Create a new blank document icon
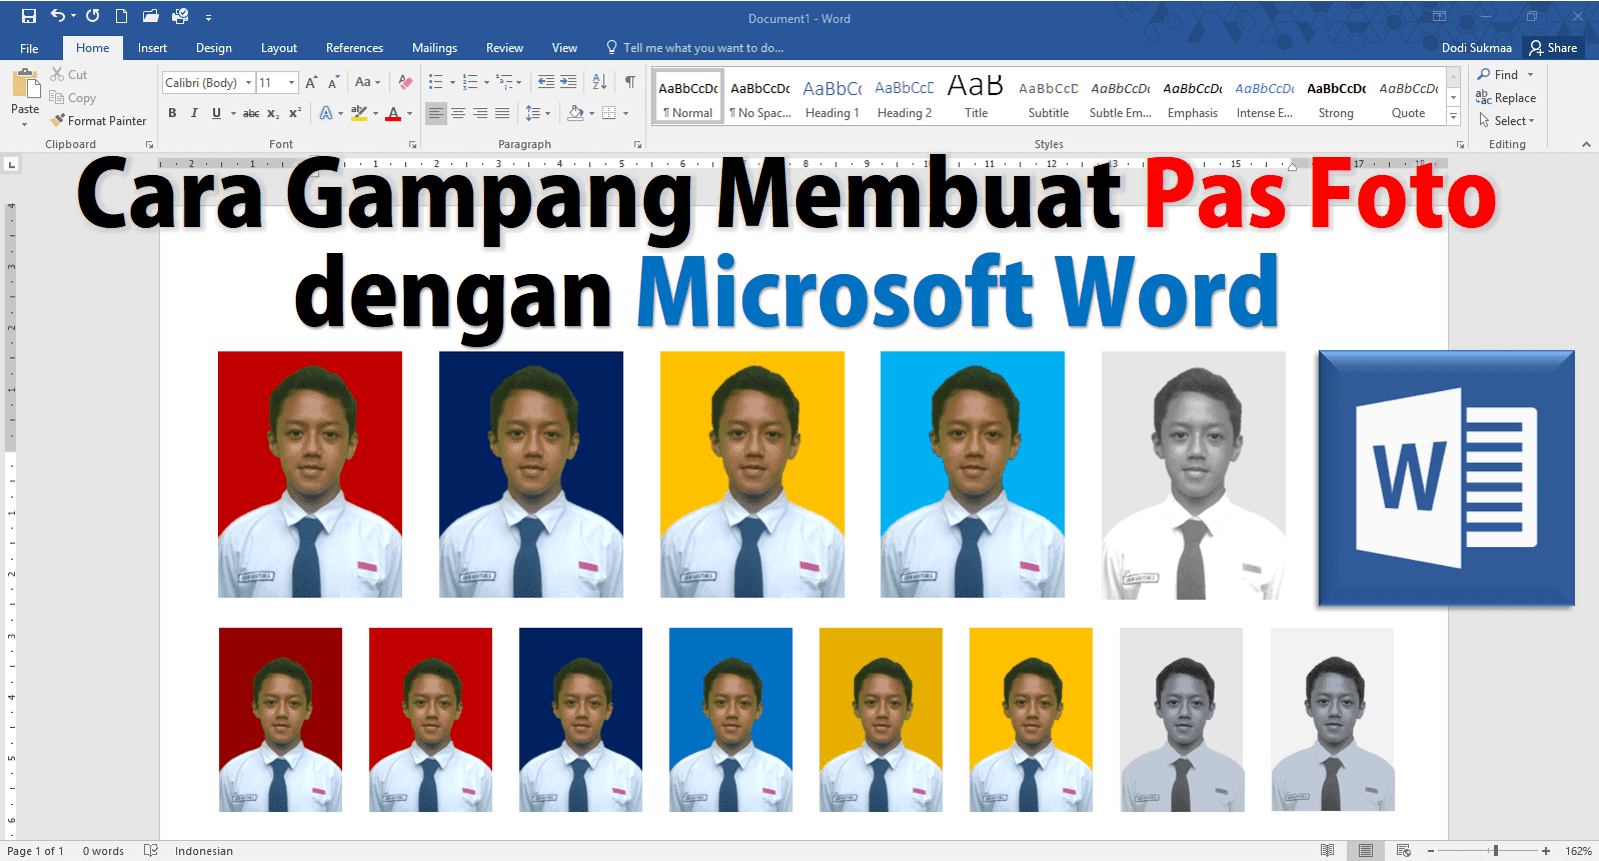The width and height of the screenshot is (1599, 861). point(121,16)
